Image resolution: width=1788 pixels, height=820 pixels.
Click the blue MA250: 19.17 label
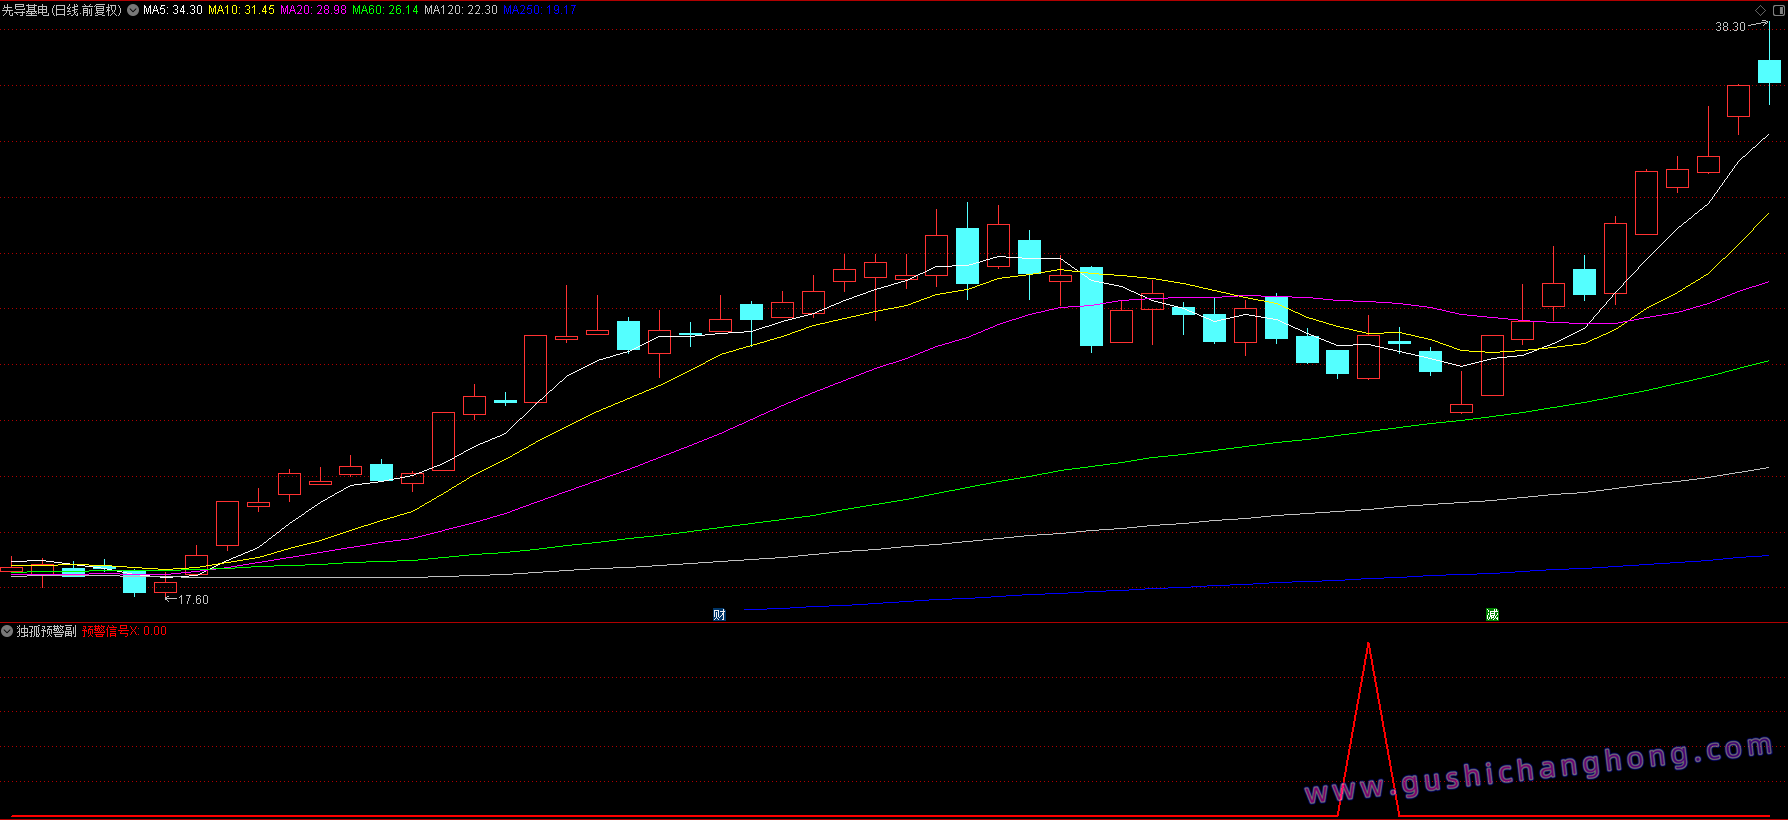540,10
